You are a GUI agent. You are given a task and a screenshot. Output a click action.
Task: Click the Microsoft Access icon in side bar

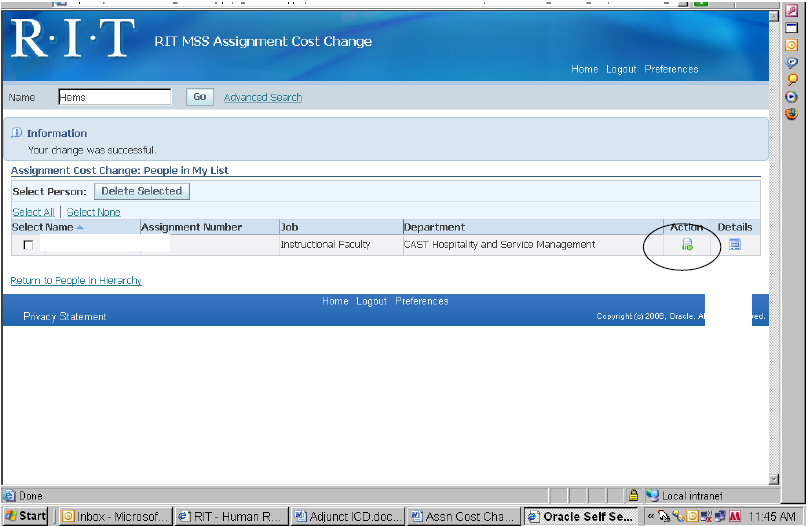[x=791, y=11]
